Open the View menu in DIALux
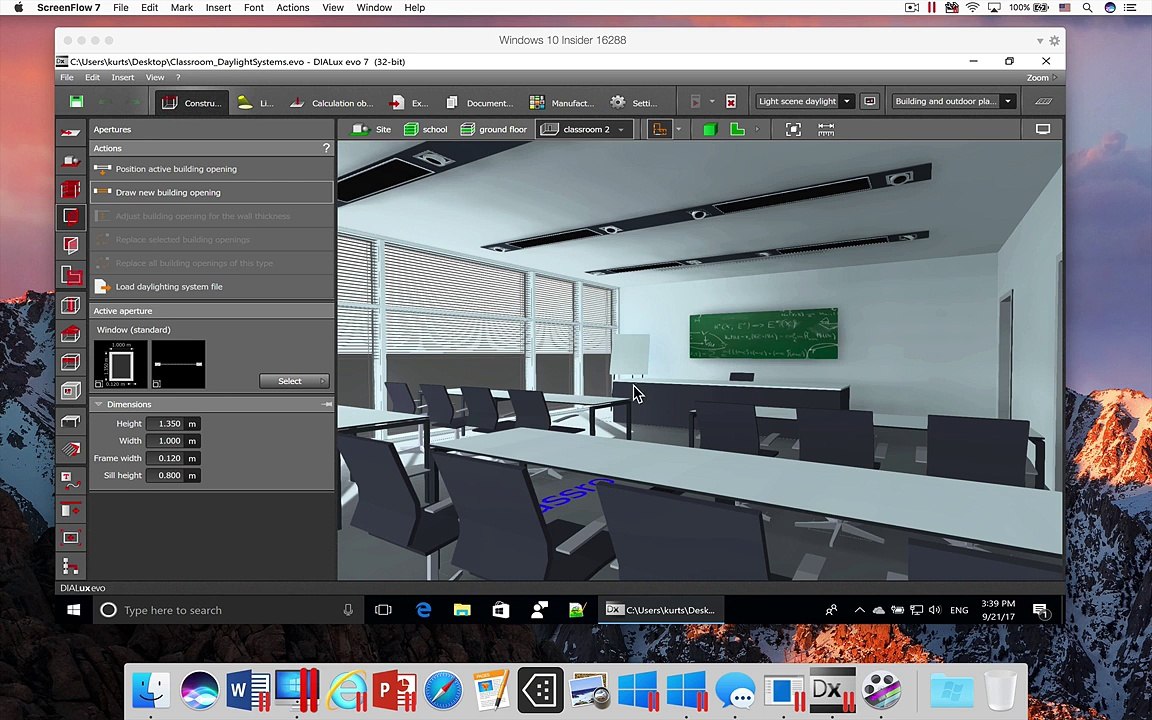1152x720 pixels. tap(155, 77)
